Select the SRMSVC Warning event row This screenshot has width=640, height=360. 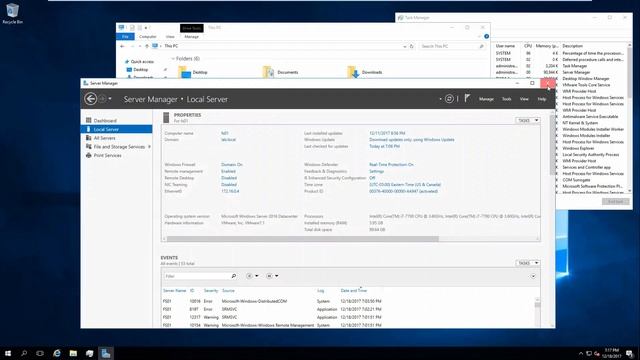pos(349,317)
